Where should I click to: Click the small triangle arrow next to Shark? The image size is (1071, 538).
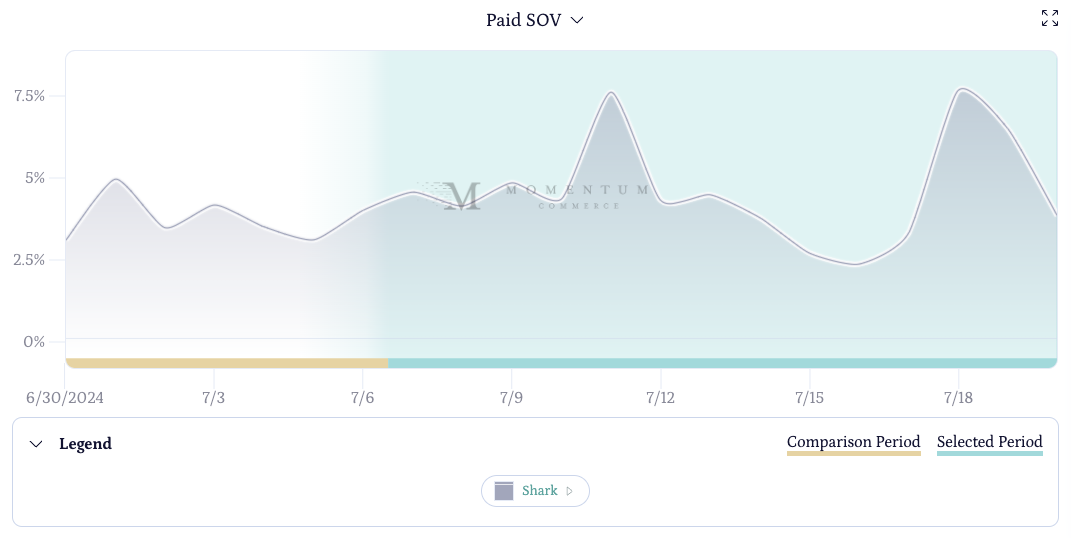(x=570, y=491)
